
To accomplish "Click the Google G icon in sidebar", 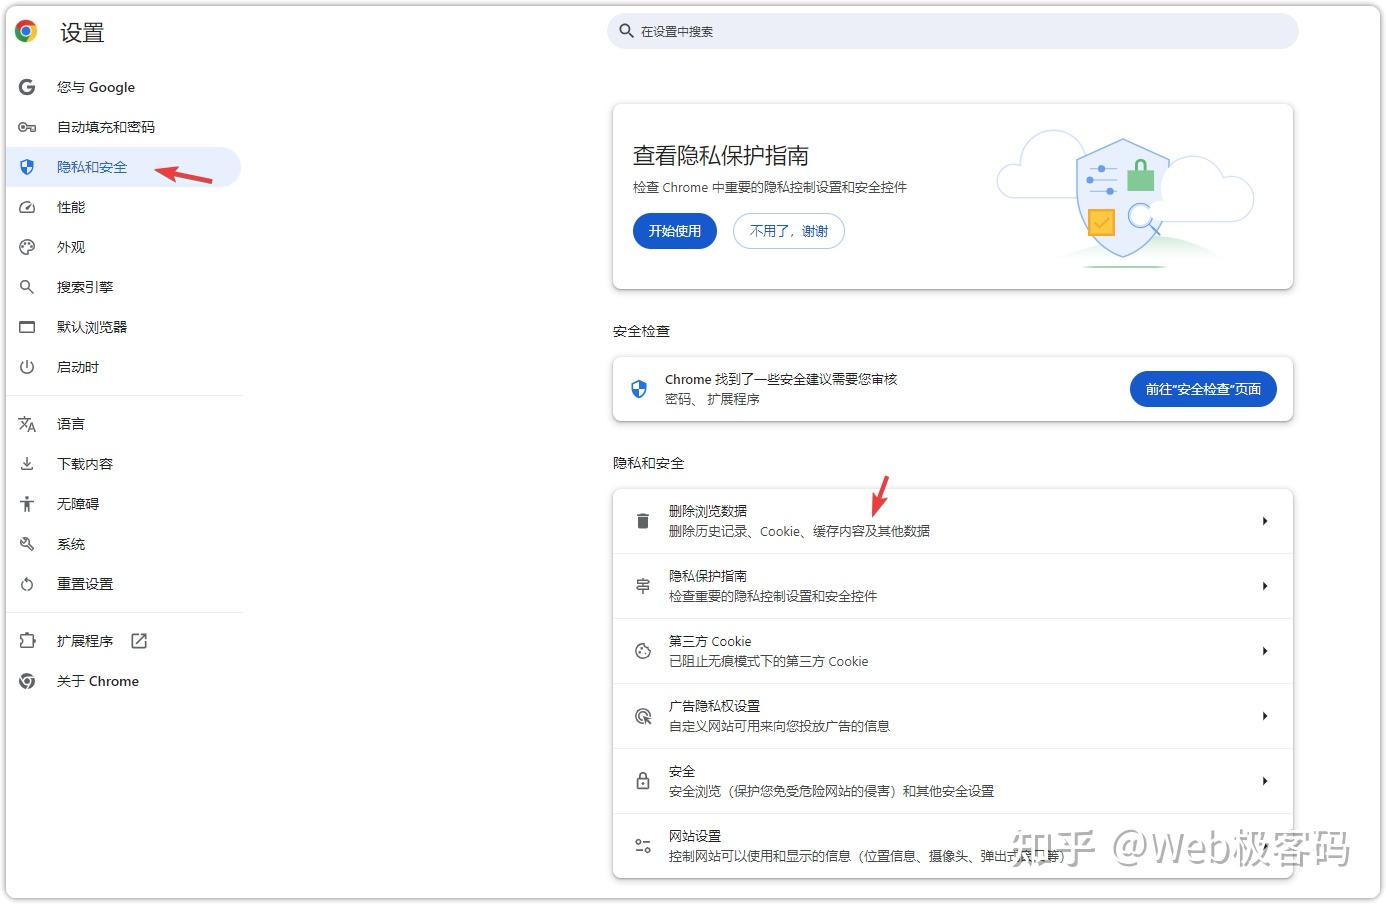I will (x=27, y=87).
